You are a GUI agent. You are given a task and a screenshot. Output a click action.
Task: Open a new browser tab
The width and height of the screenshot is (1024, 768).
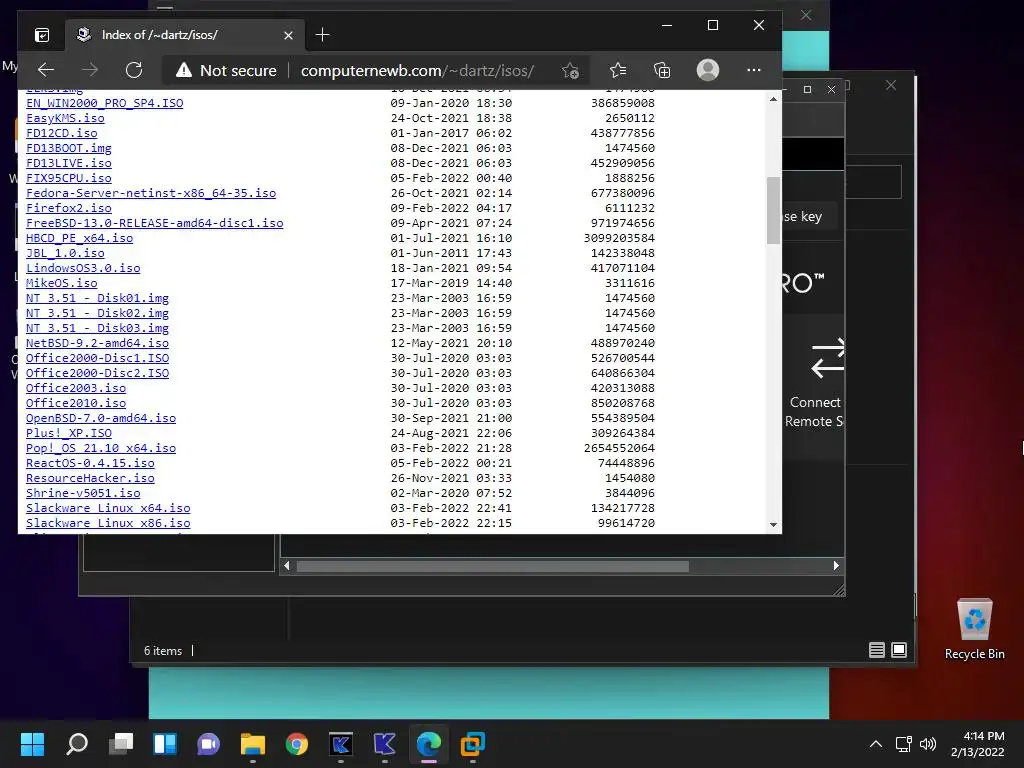(322, 35)
